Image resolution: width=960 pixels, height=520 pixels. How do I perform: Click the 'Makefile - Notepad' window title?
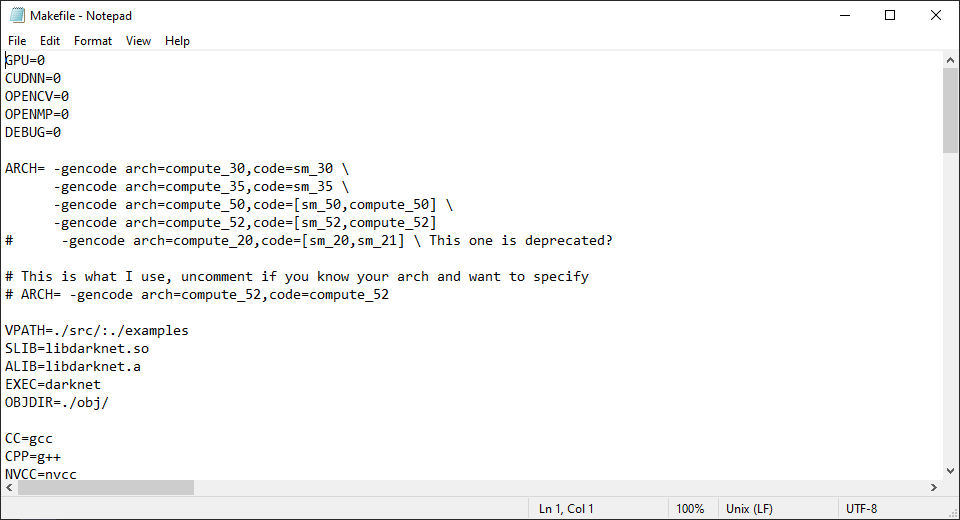pyautogui.click(x=81, y=16)
